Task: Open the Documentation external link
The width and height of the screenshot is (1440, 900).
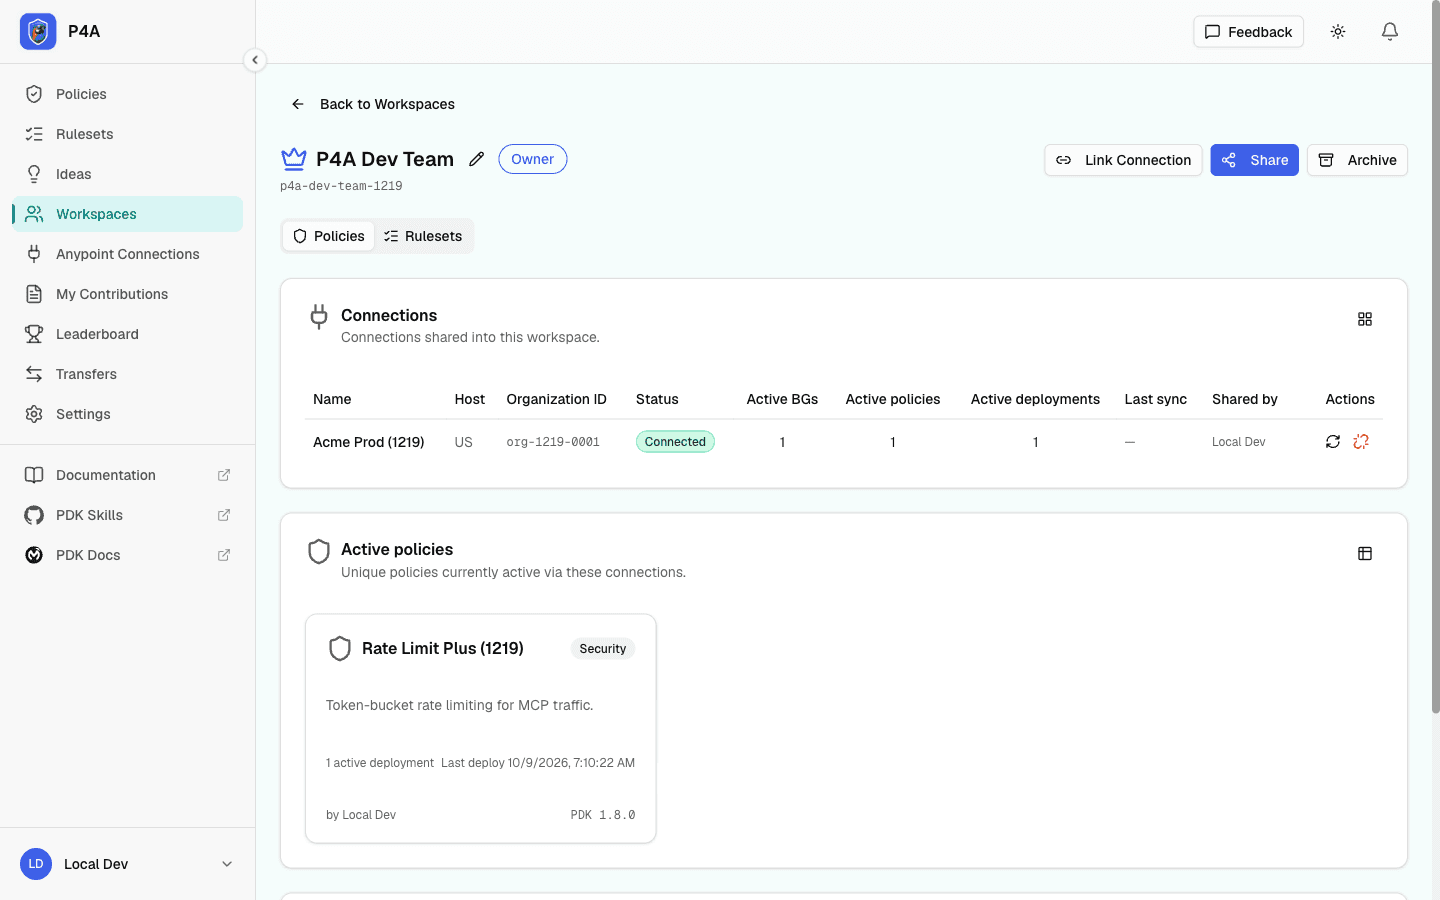Action: (x=128, y=475)
